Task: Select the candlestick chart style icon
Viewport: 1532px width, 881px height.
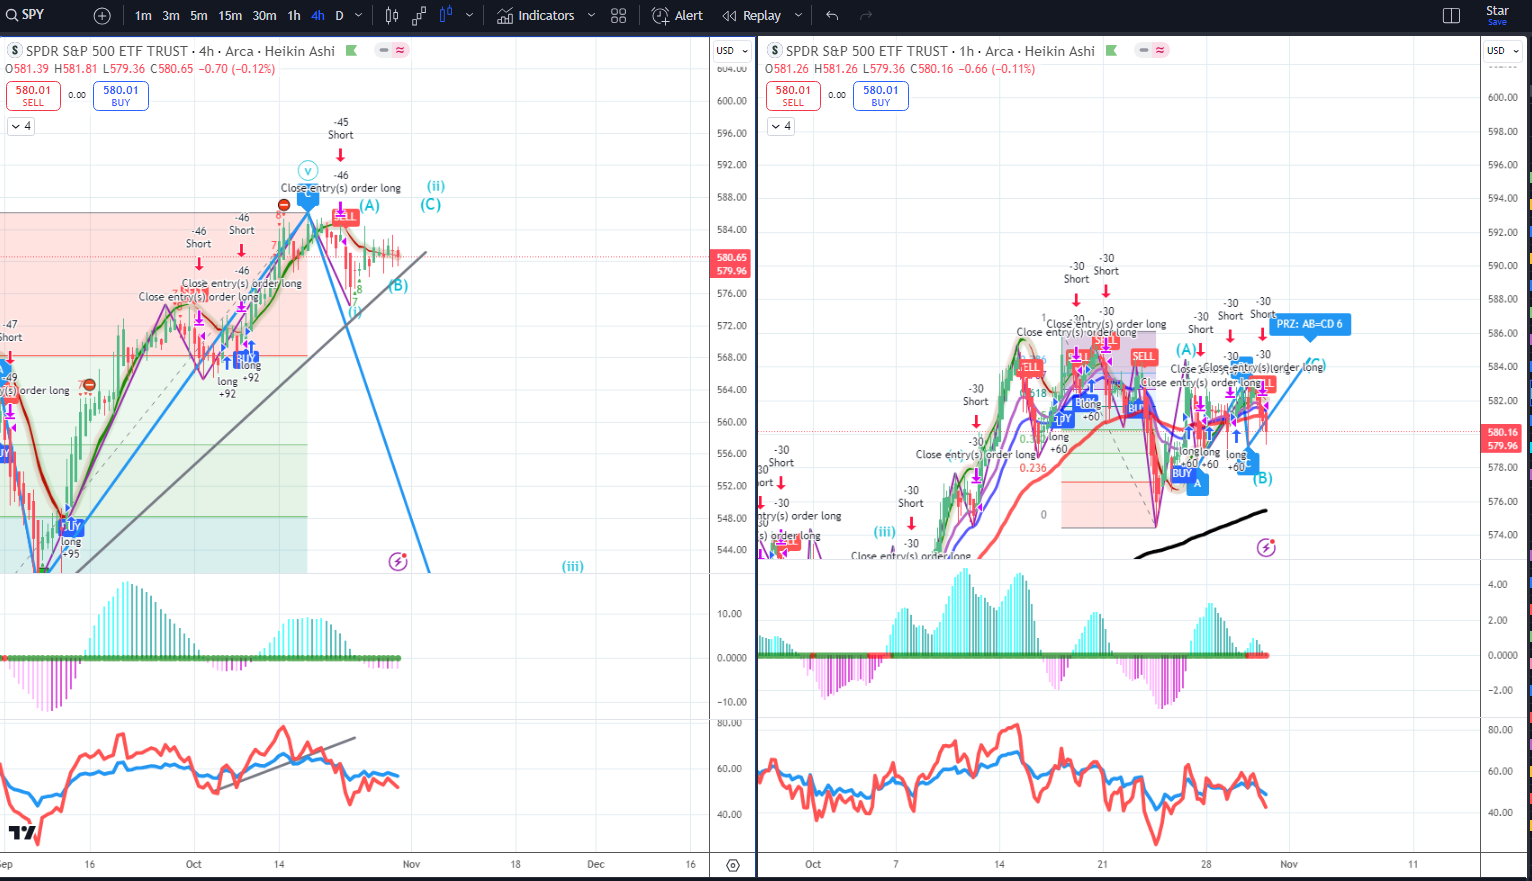Action: (x=392, y=16)
